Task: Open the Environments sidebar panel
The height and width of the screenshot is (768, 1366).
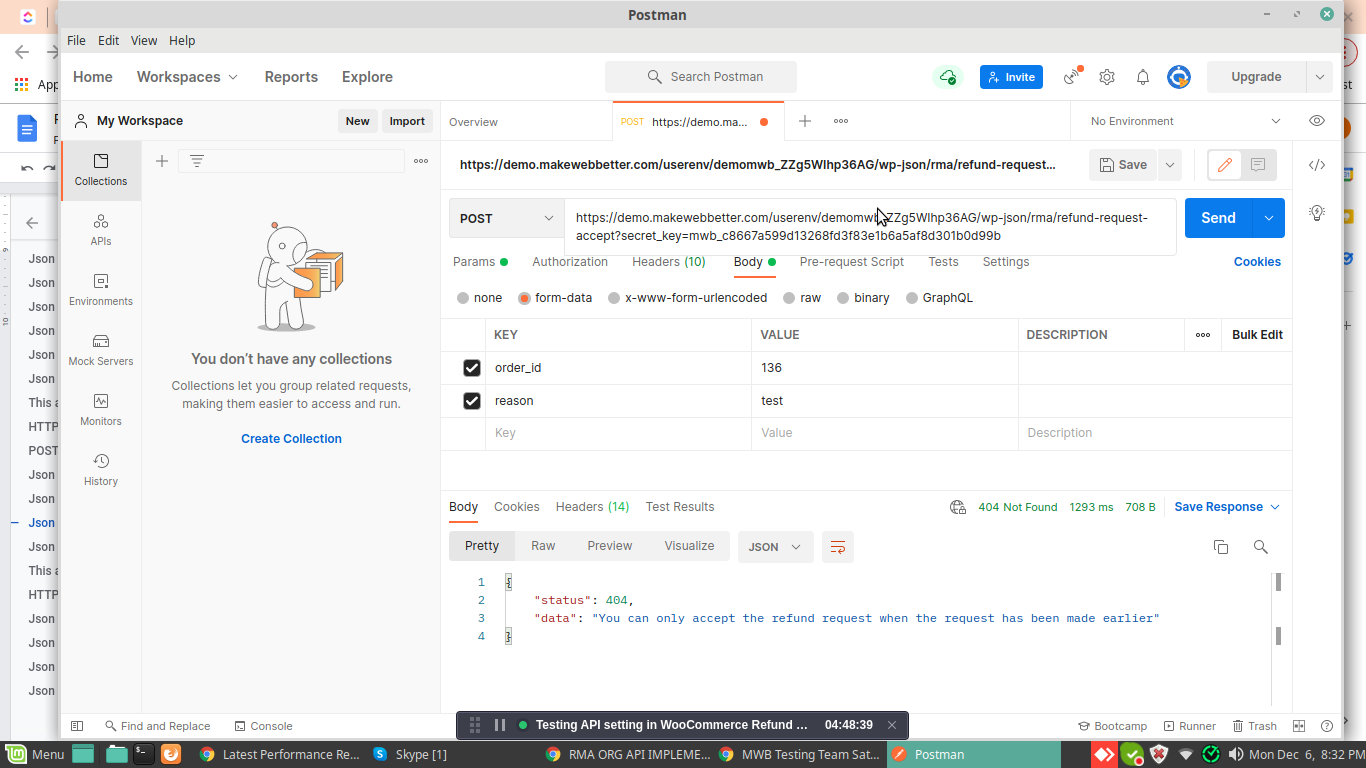Action: [x=101, y=290]
